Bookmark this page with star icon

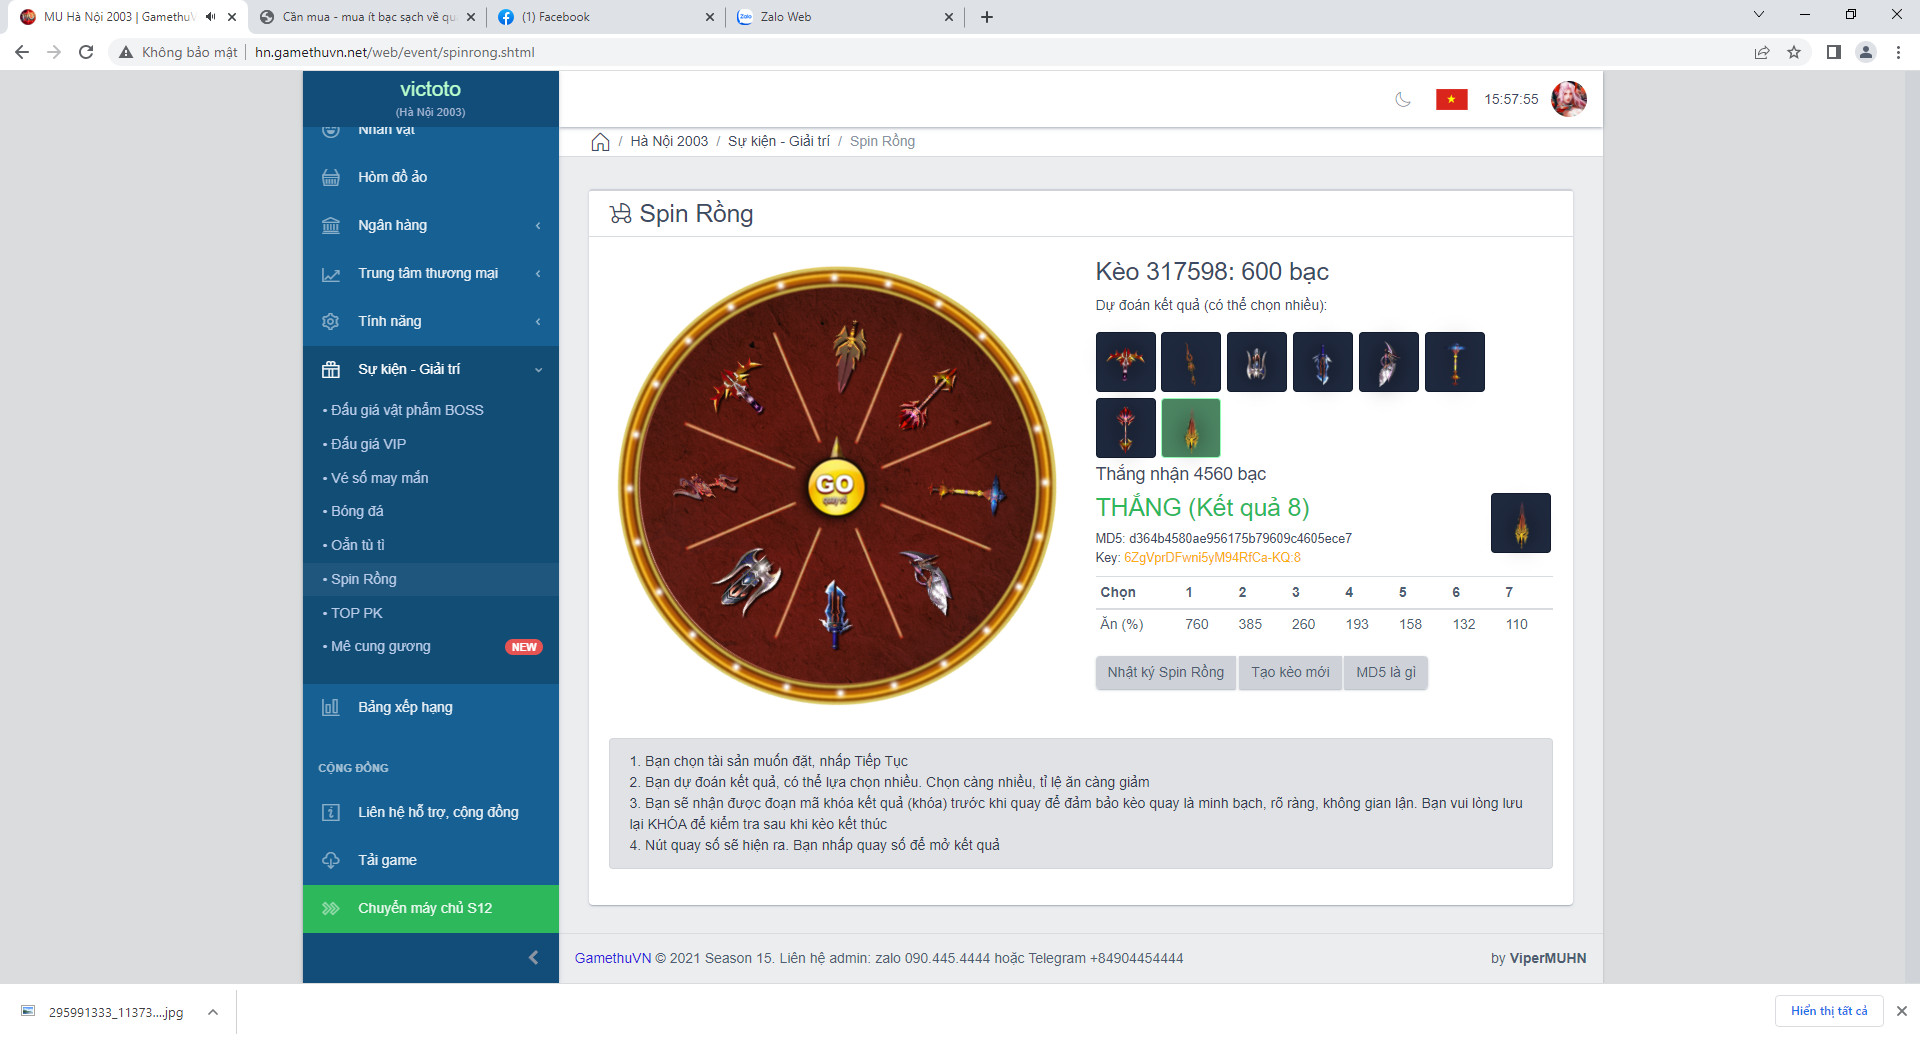click(x=1794, y=52)
